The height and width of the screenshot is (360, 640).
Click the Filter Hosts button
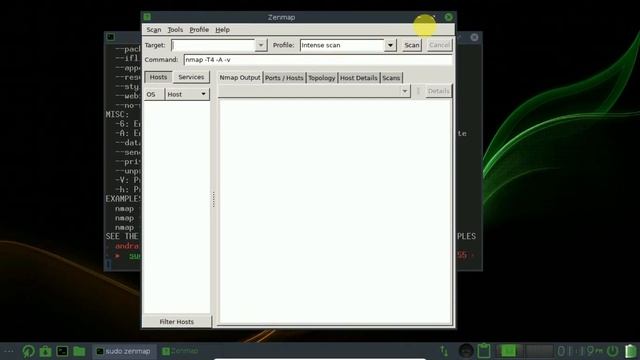click(x=177, y=322)
